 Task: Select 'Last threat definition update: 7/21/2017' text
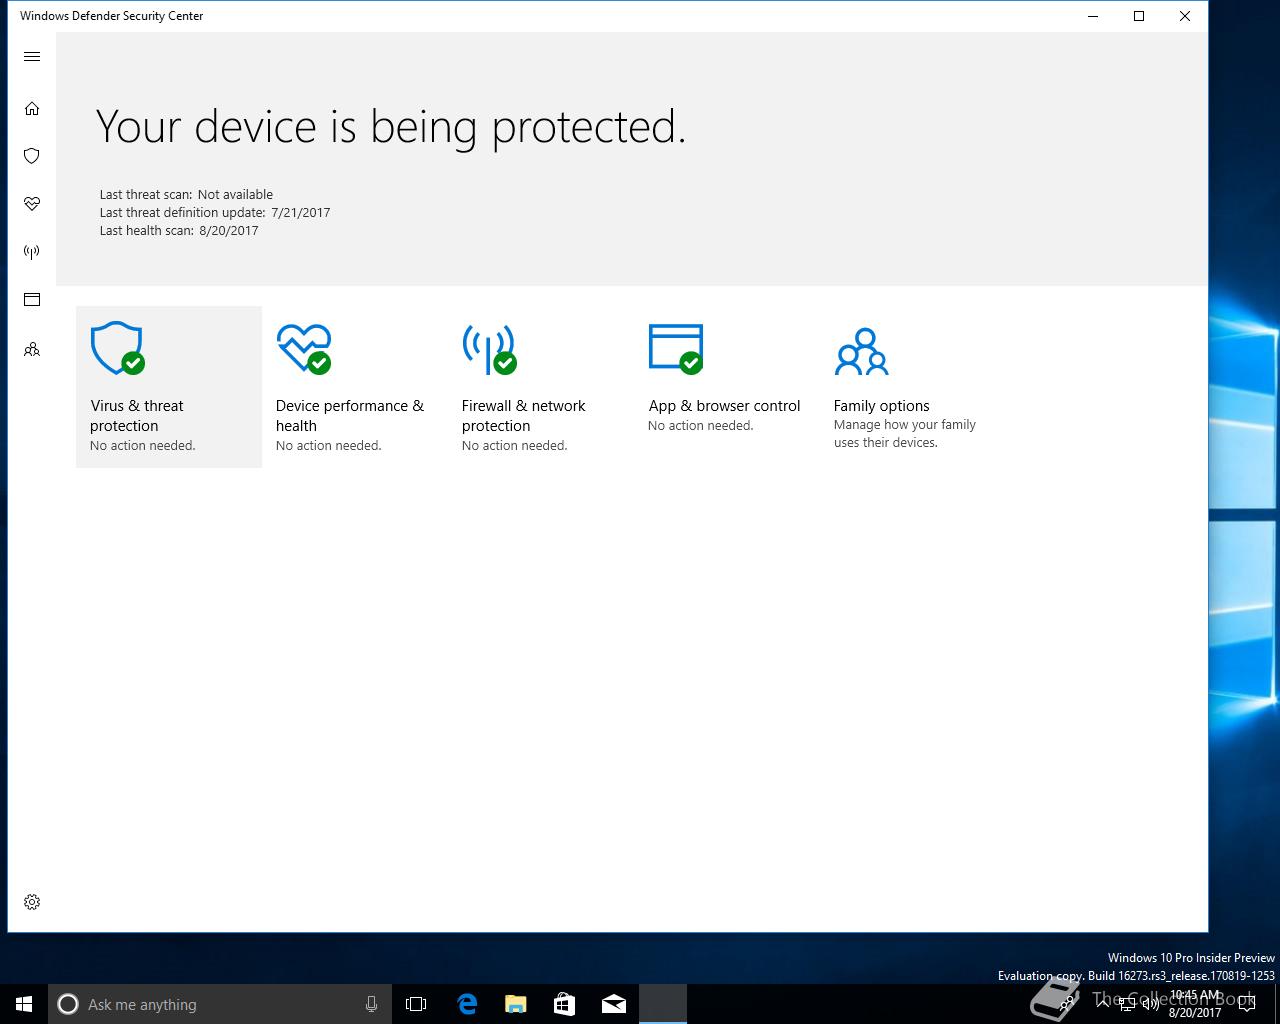(215, 213)
